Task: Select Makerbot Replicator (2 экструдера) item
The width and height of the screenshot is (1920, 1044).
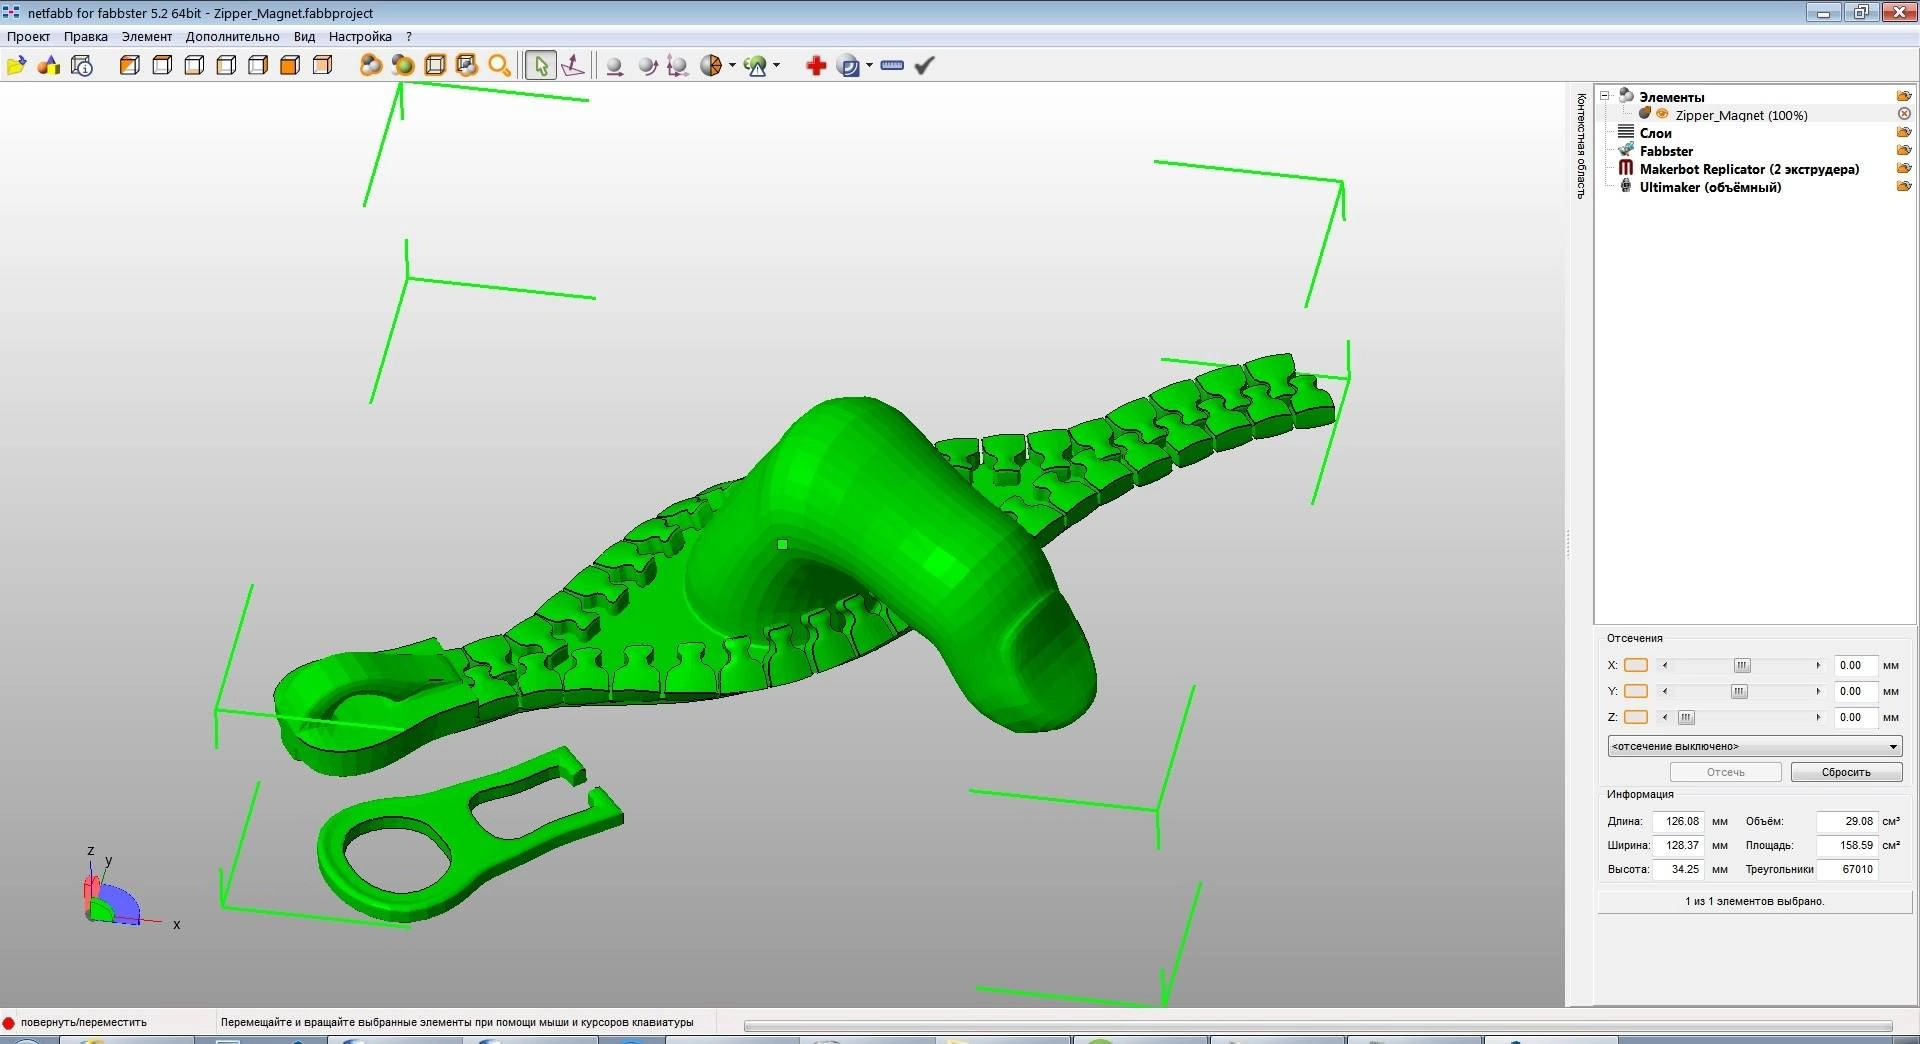Action: (x=1749, y=169)
